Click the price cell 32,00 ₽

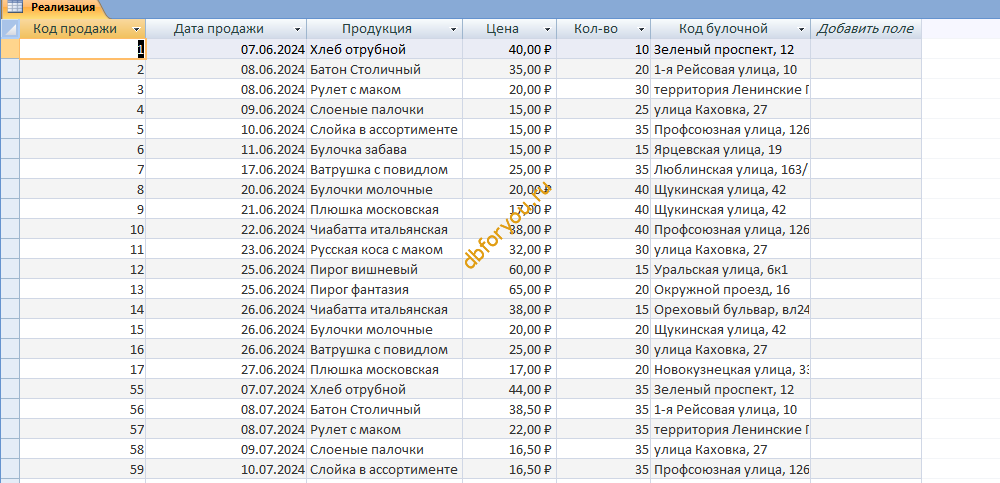click(x=510, y=249)
